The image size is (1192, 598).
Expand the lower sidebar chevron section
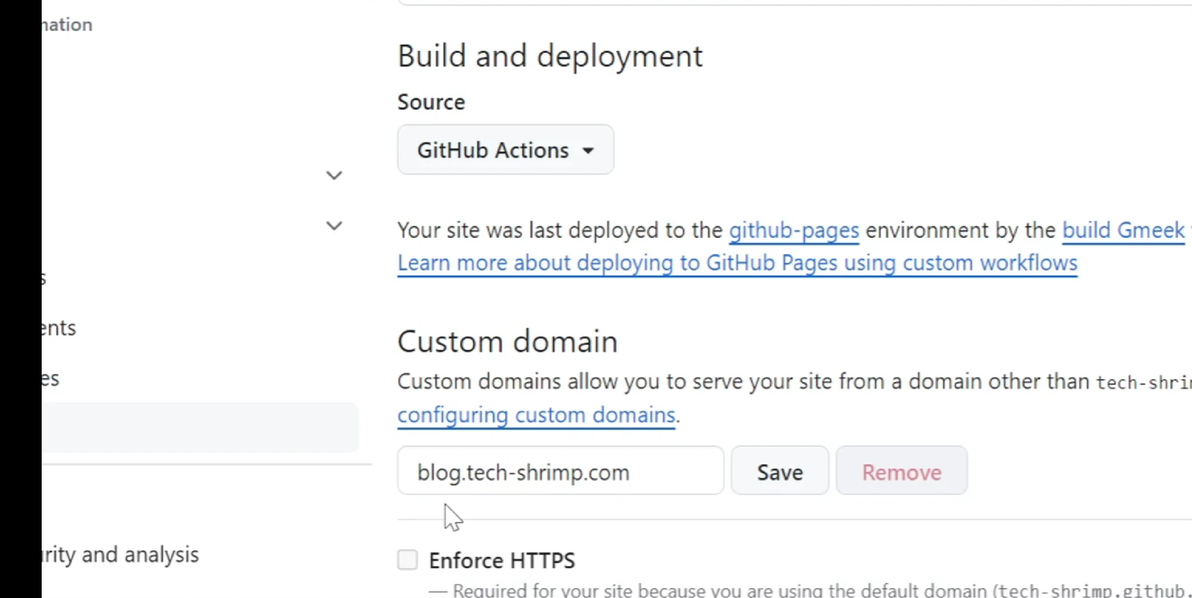[334, 226]
